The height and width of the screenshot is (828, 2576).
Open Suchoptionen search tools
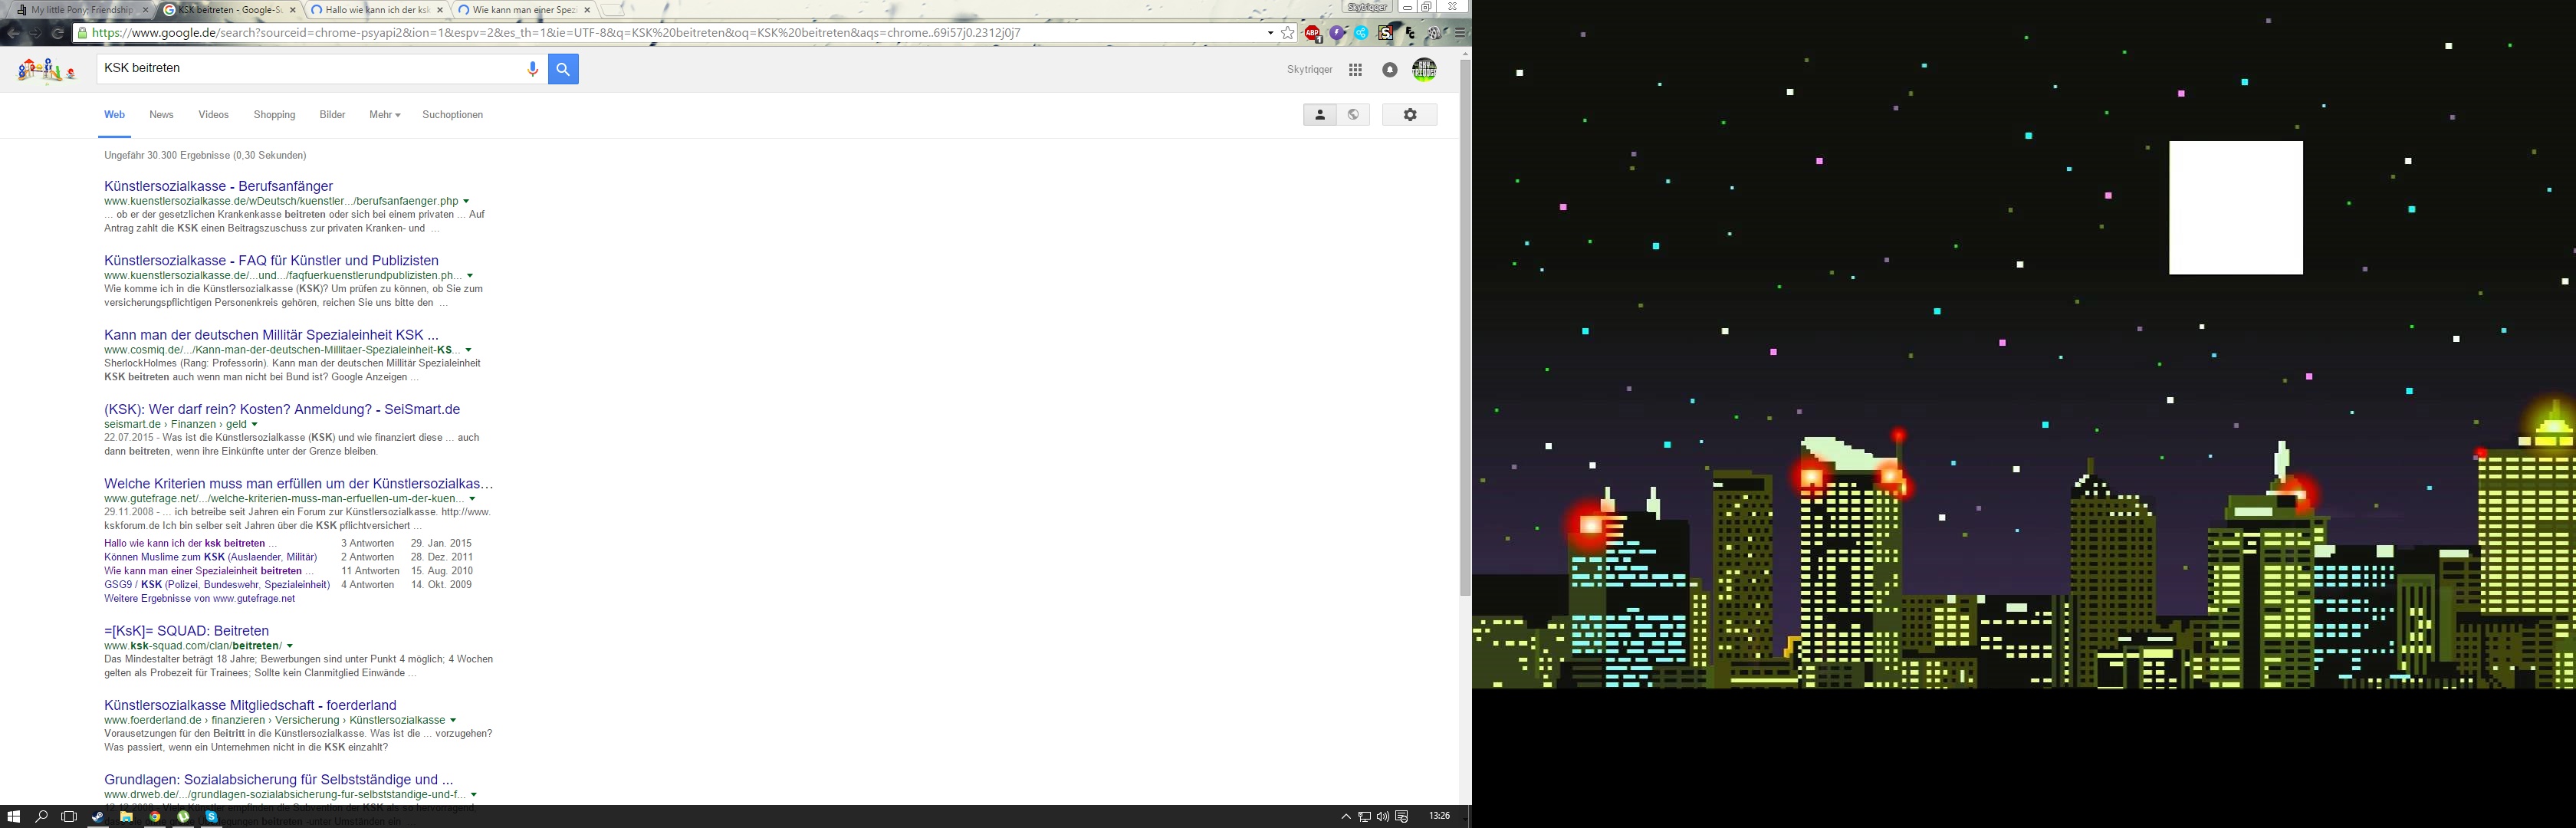452,115
